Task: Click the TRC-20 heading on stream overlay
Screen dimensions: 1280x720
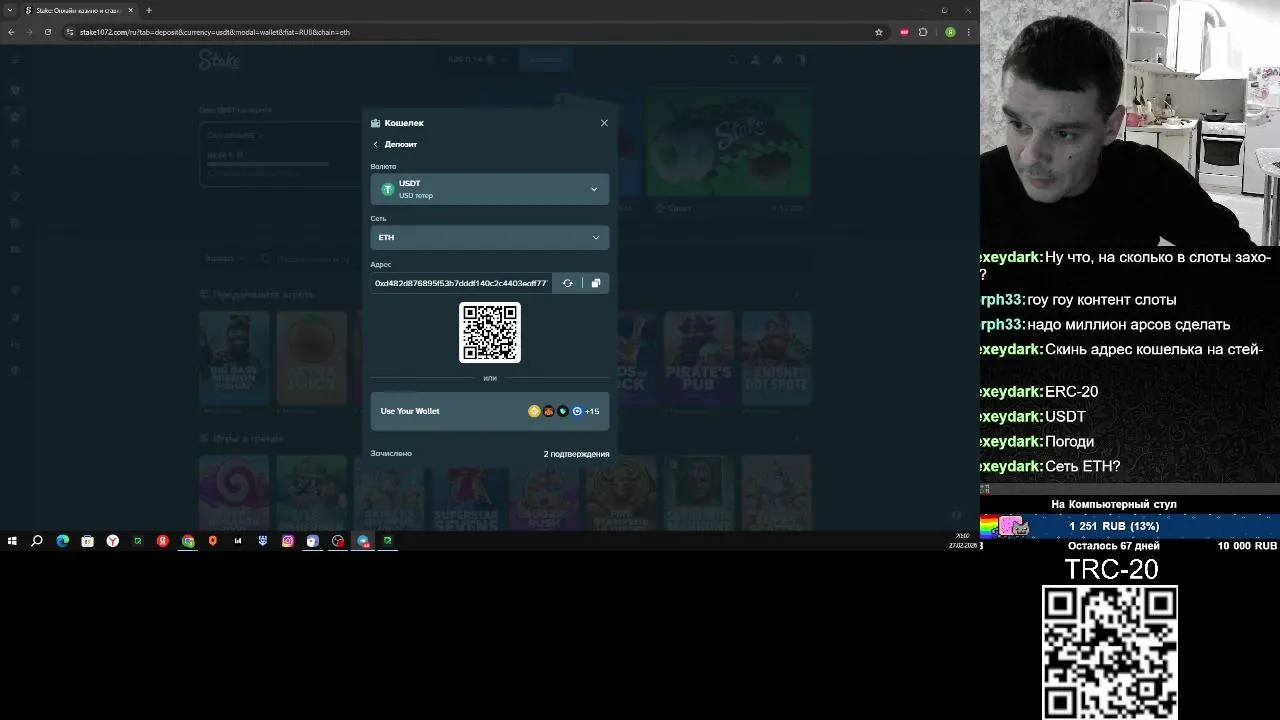Action: (1111, 569)
